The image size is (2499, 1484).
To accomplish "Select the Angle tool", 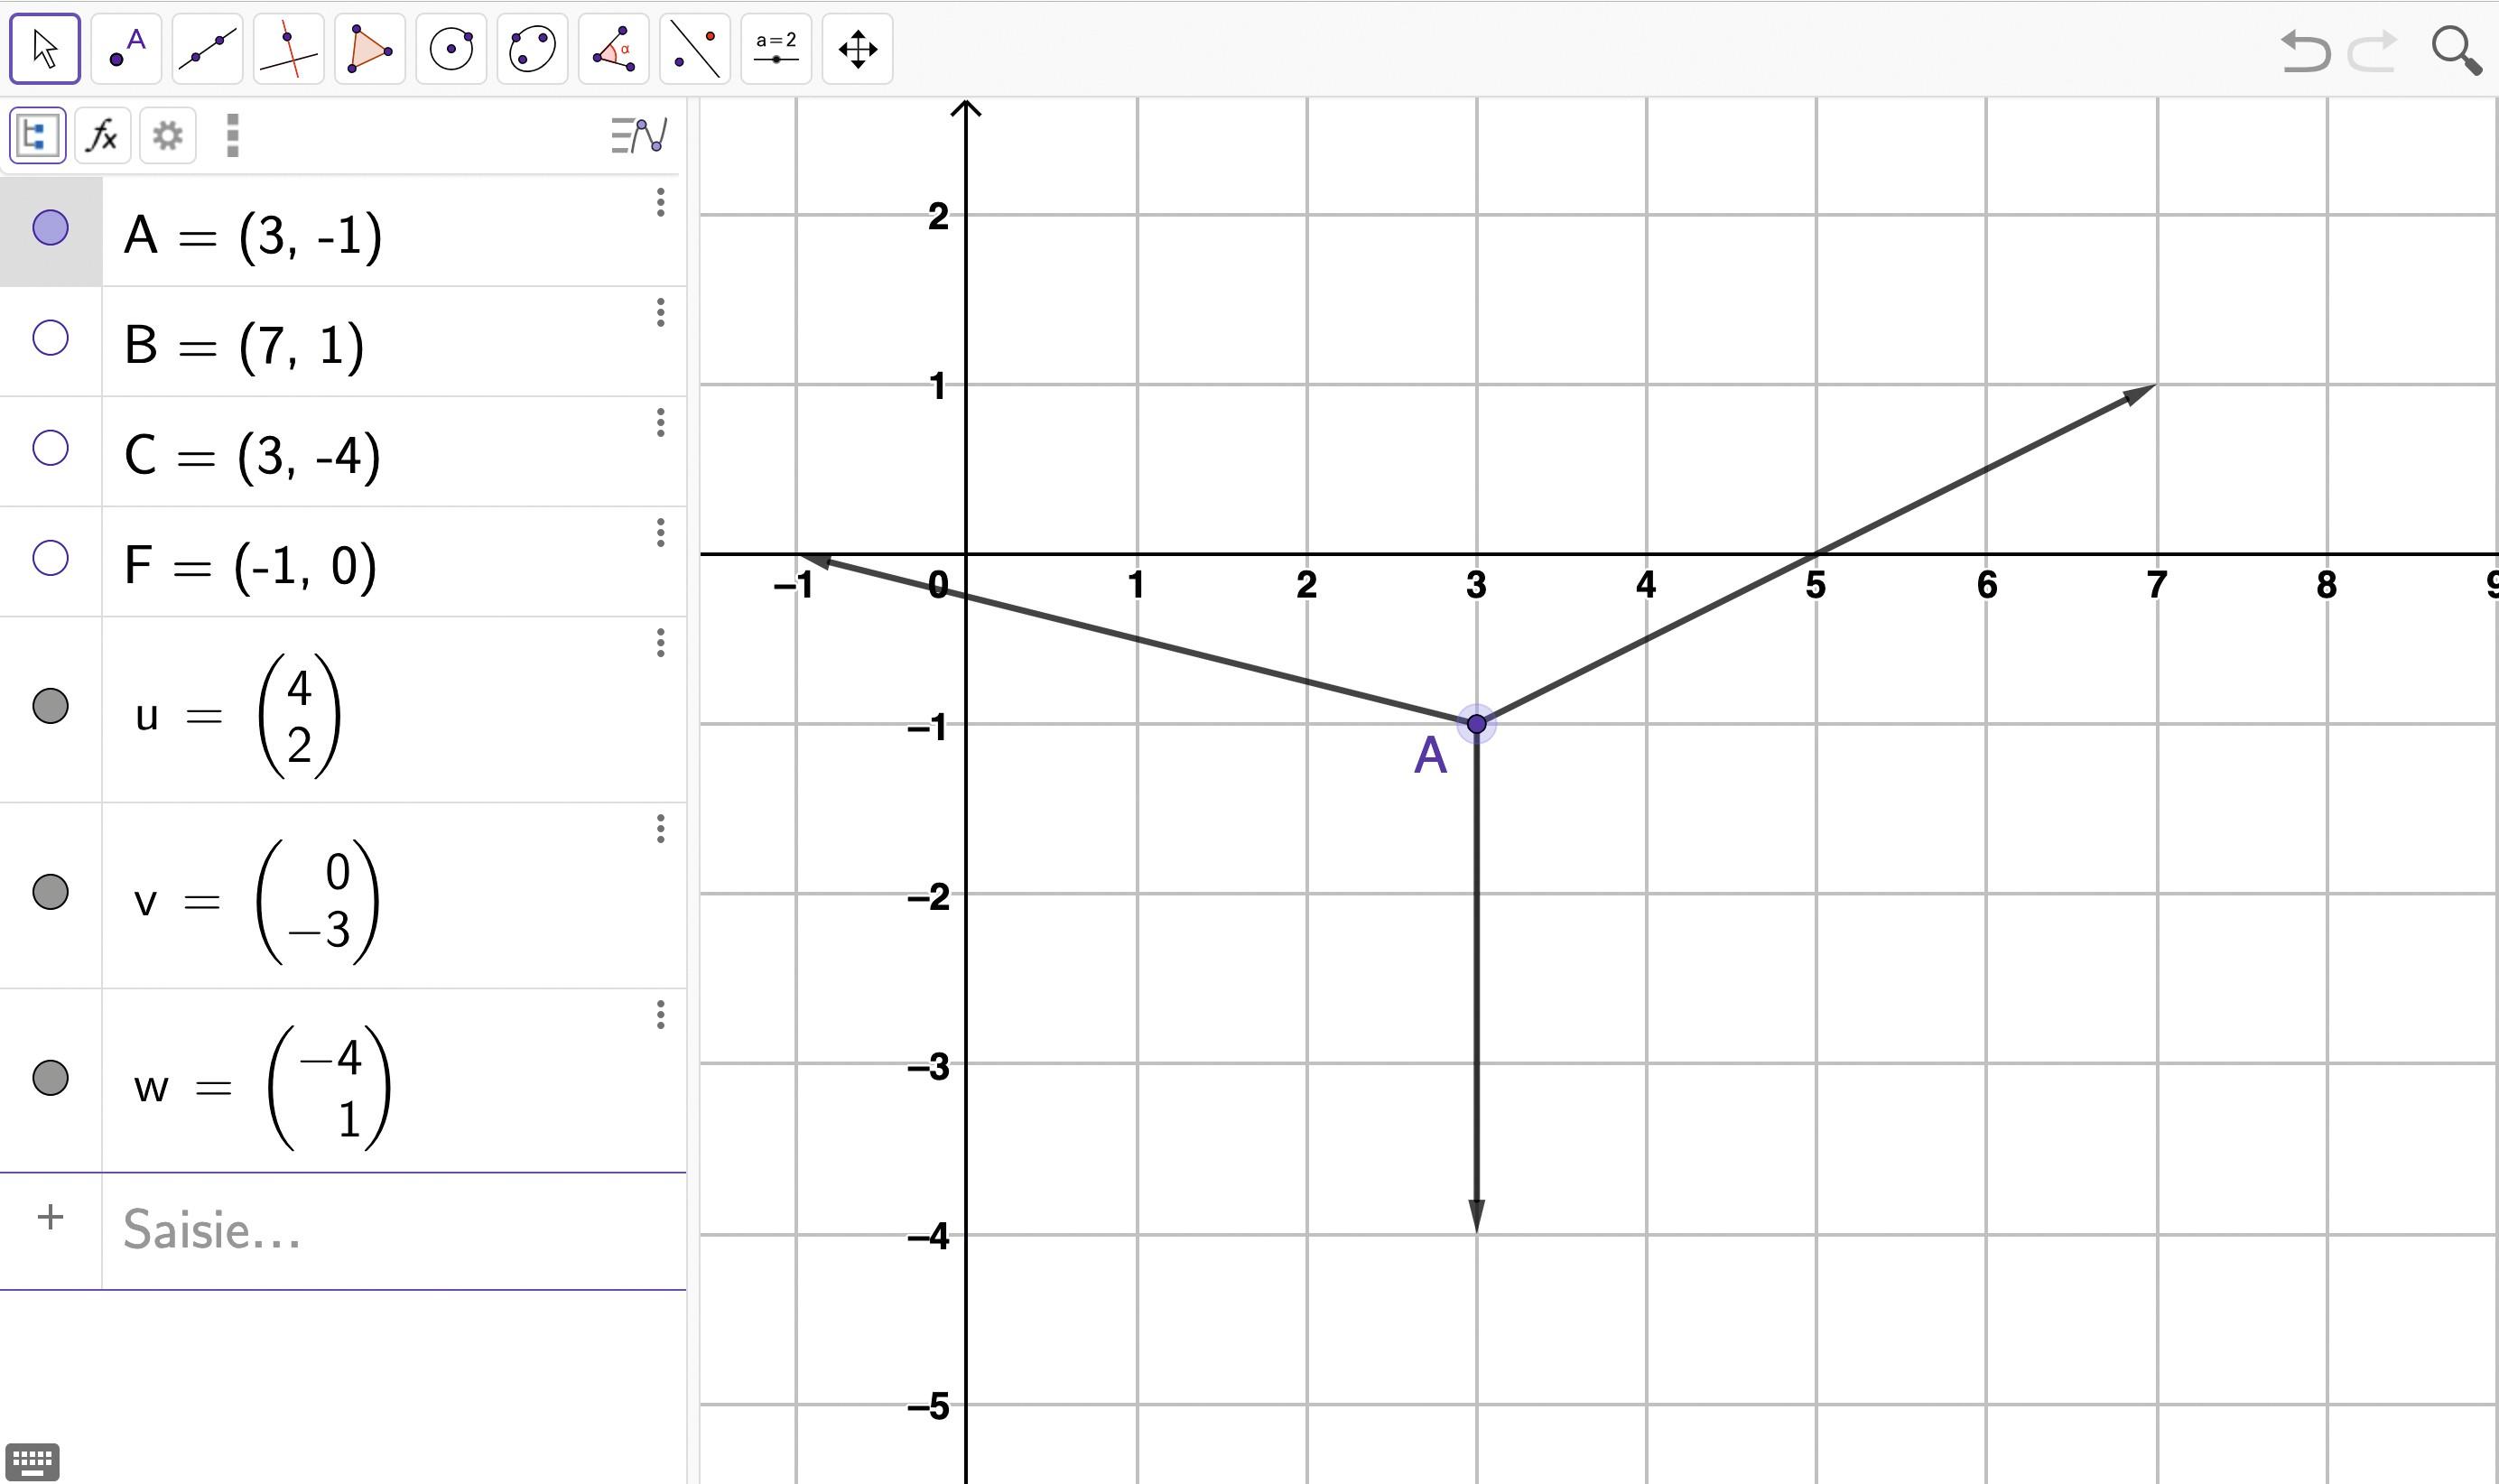I will [x=613, y=49].
